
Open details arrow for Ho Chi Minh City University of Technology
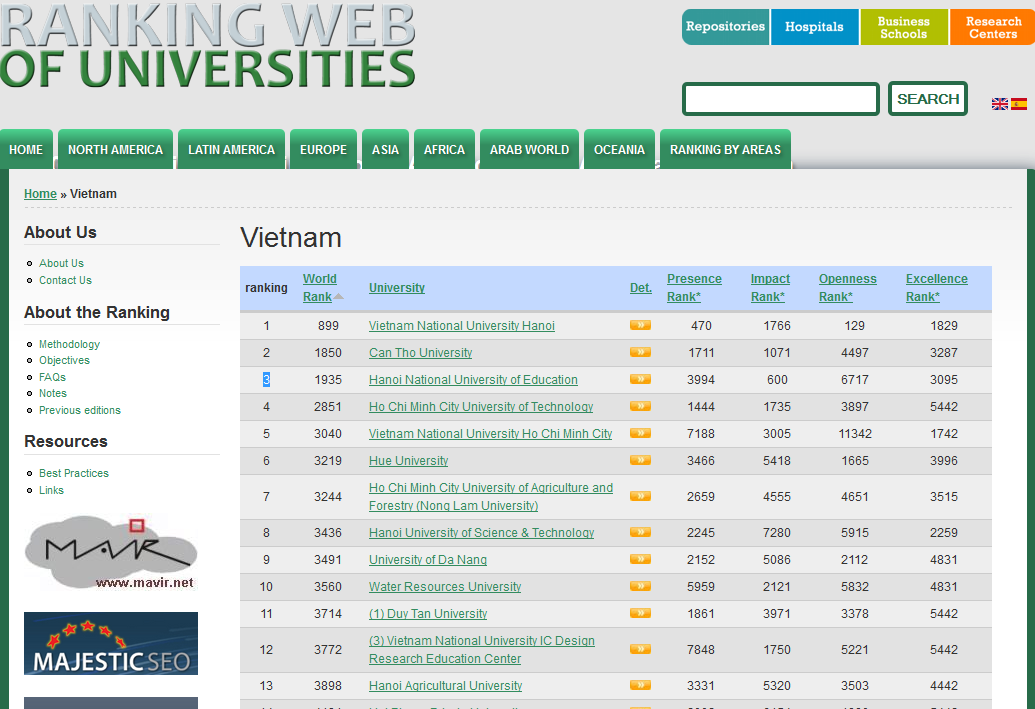tap(640, 406)
